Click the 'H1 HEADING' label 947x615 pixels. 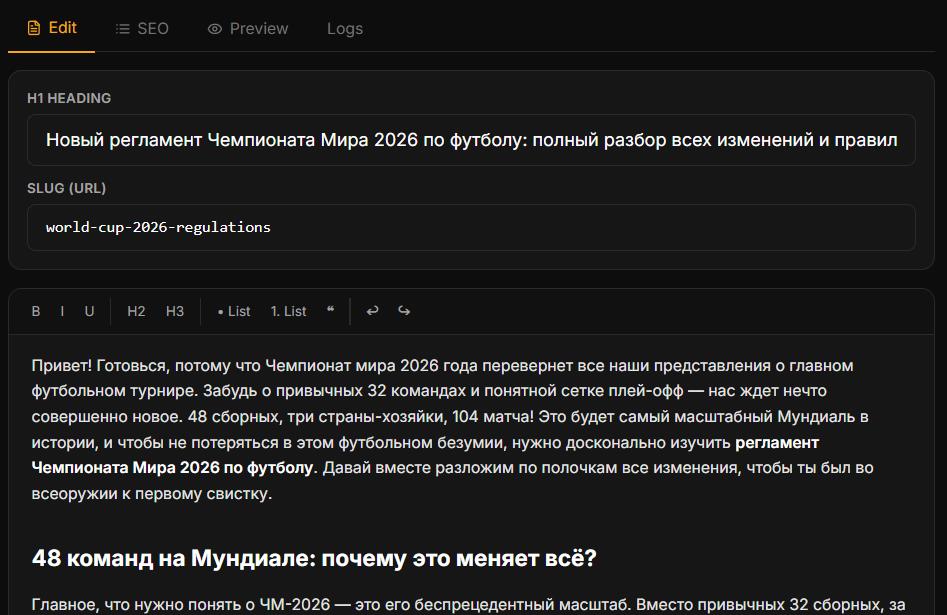(69, 98)
